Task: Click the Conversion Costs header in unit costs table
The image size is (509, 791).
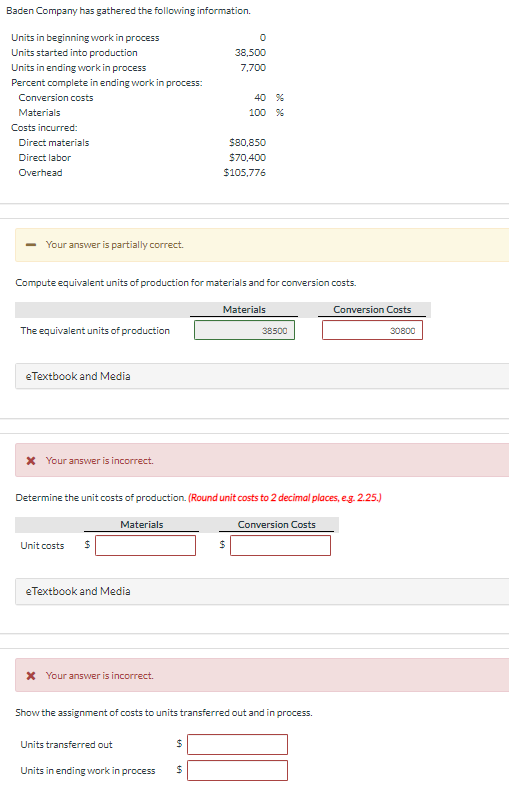Action: click(276, 525)
